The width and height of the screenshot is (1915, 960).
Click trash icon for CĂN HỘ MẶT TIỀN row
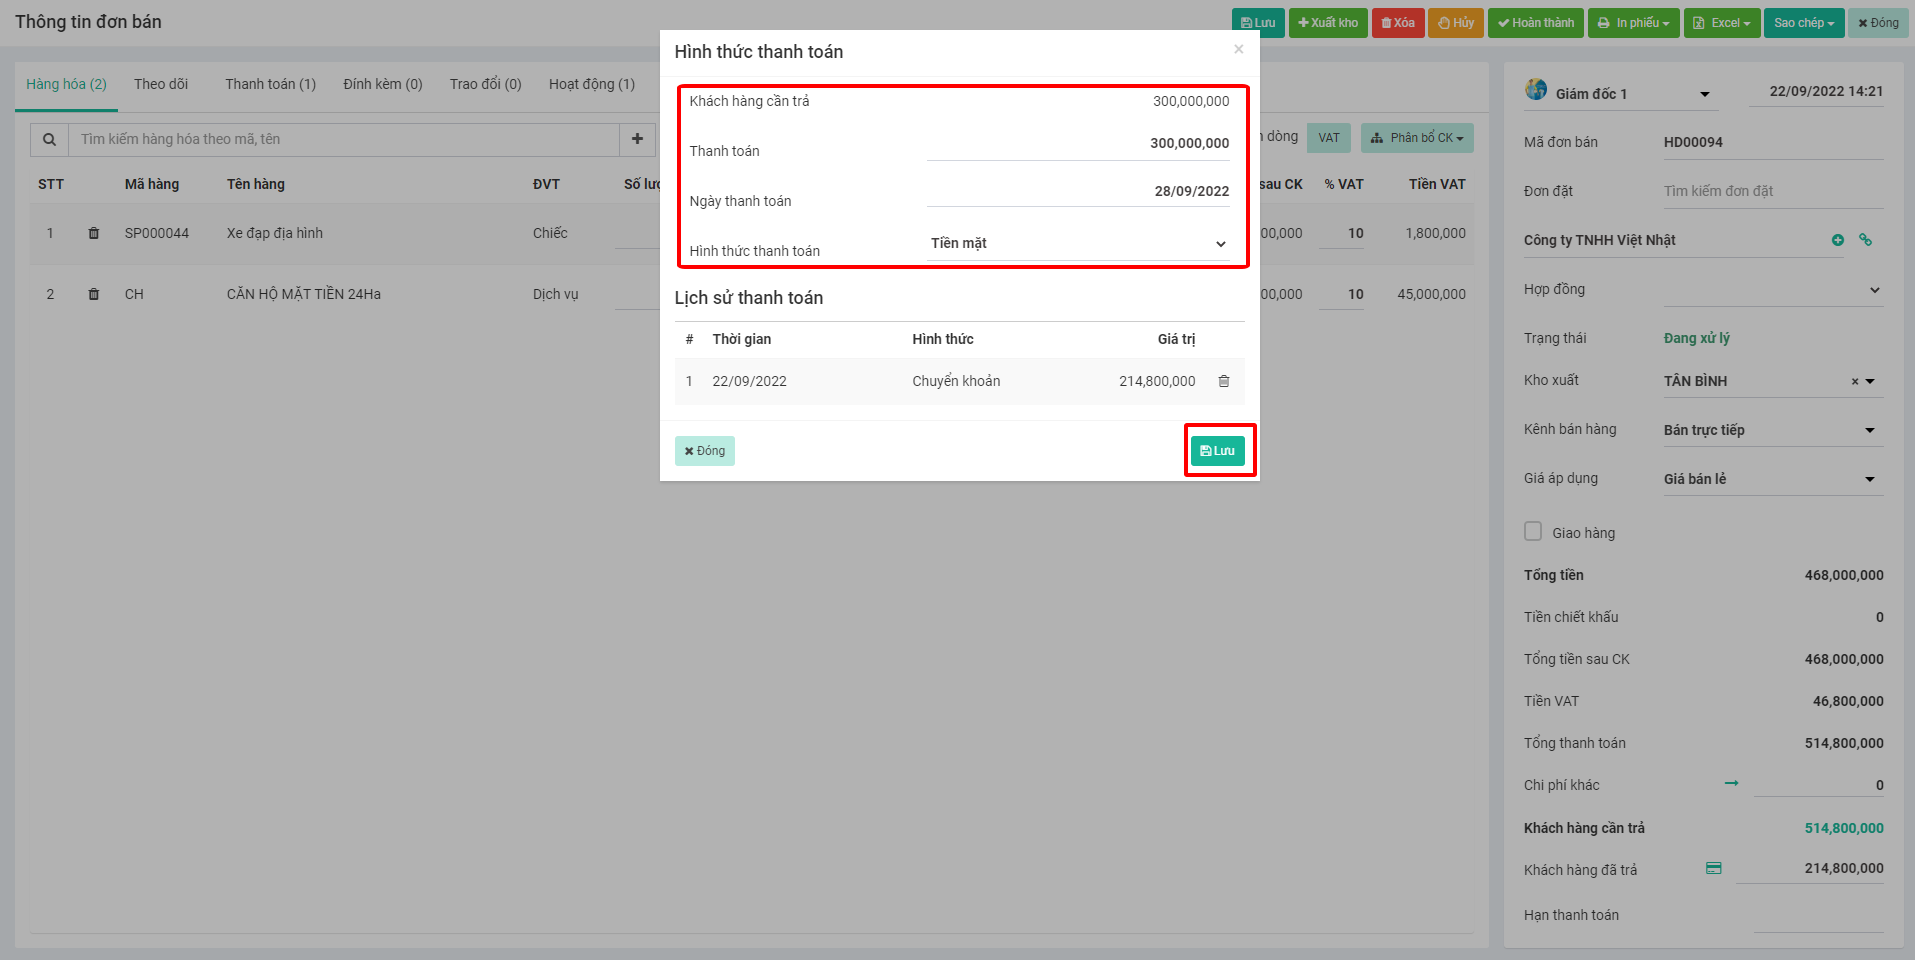(94, 294)
